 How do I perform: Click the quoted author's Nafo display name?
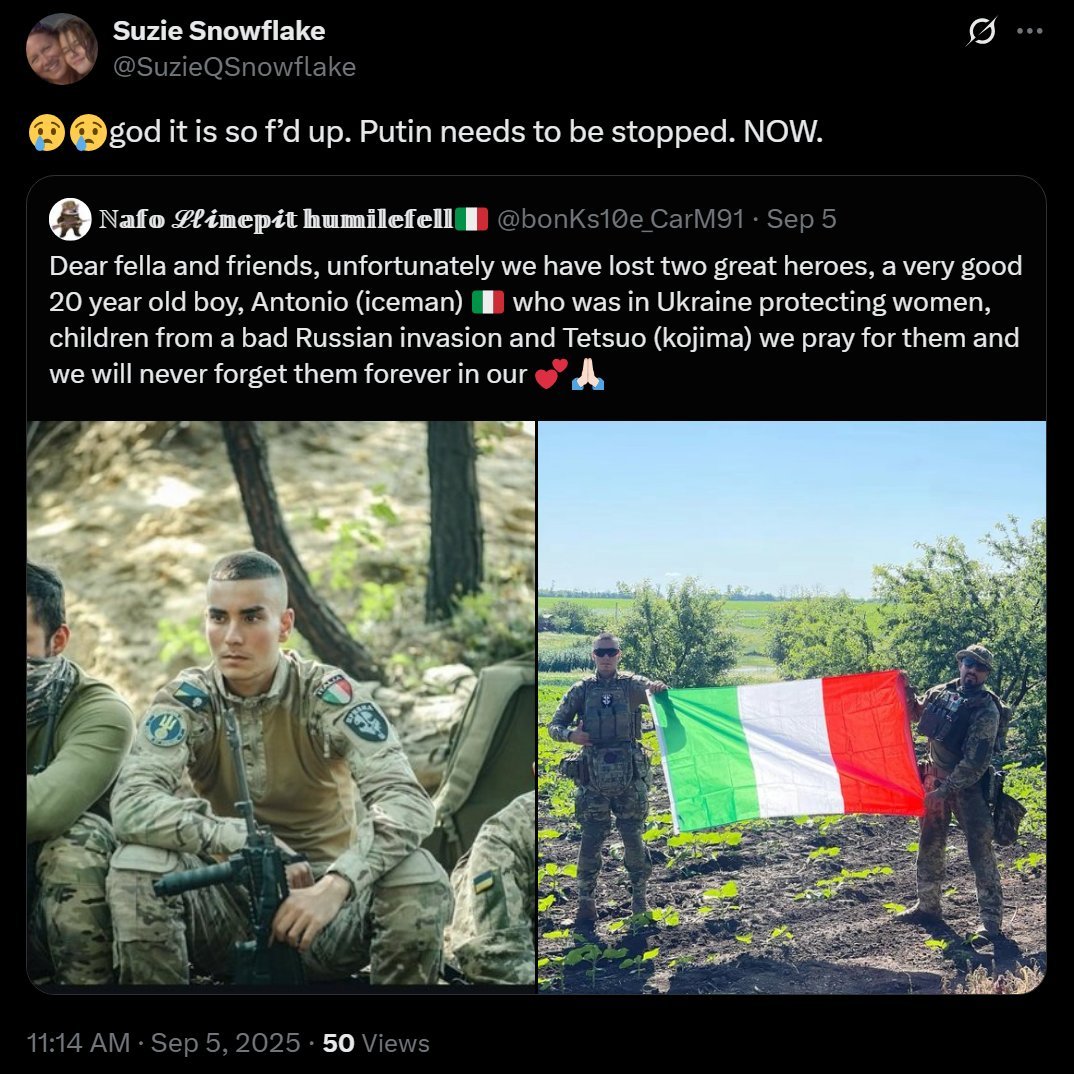pos(275,219)
